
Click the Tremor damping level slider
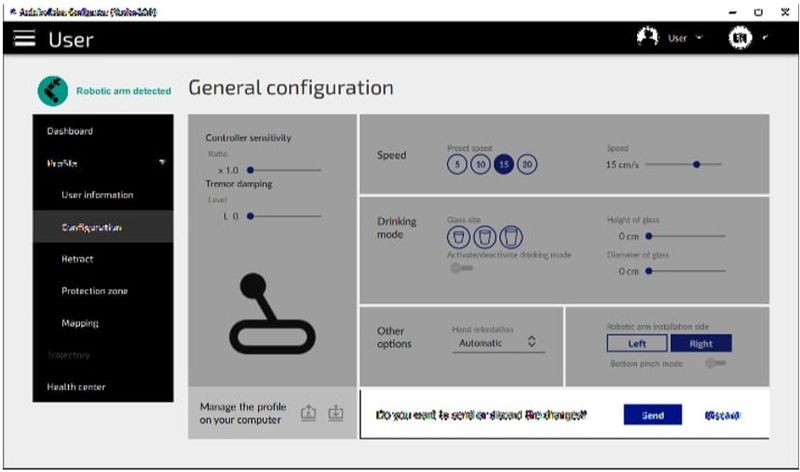[285, 216]
